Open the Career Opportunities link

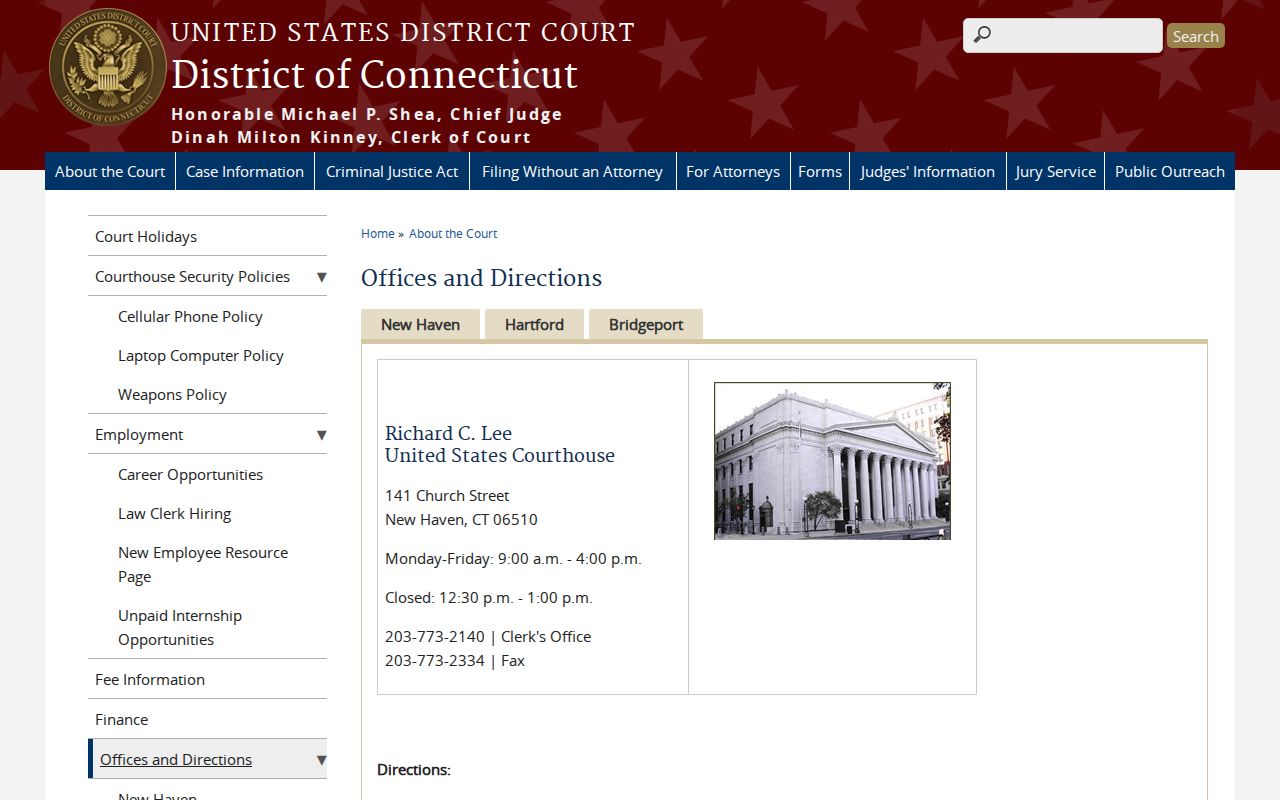point(190,474)
